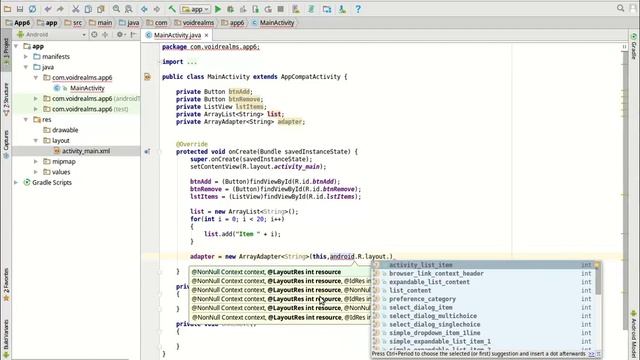This screenshot has width=640, height=360.
Task: Redo the last undone edit
Action: coord(60,9)
